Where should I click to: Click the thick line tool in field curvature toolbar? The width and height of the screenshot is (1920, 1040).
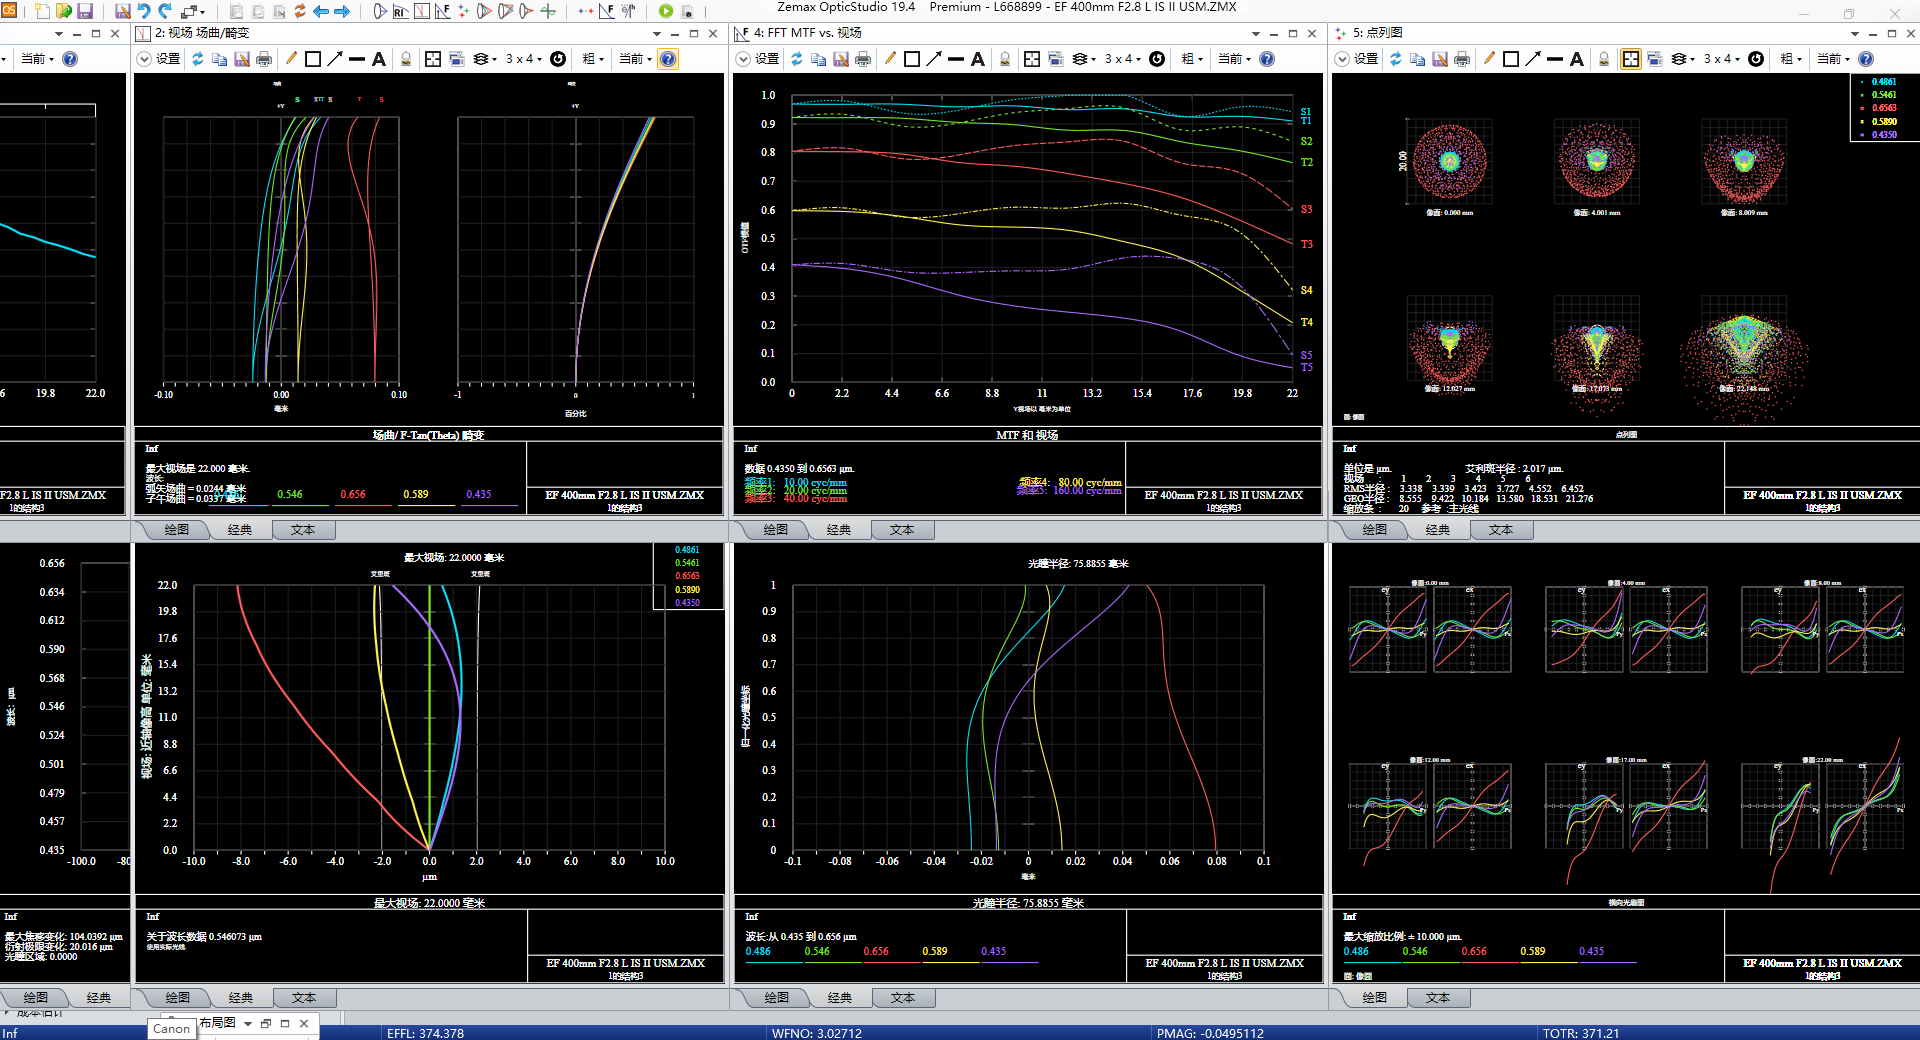point(357,59)
